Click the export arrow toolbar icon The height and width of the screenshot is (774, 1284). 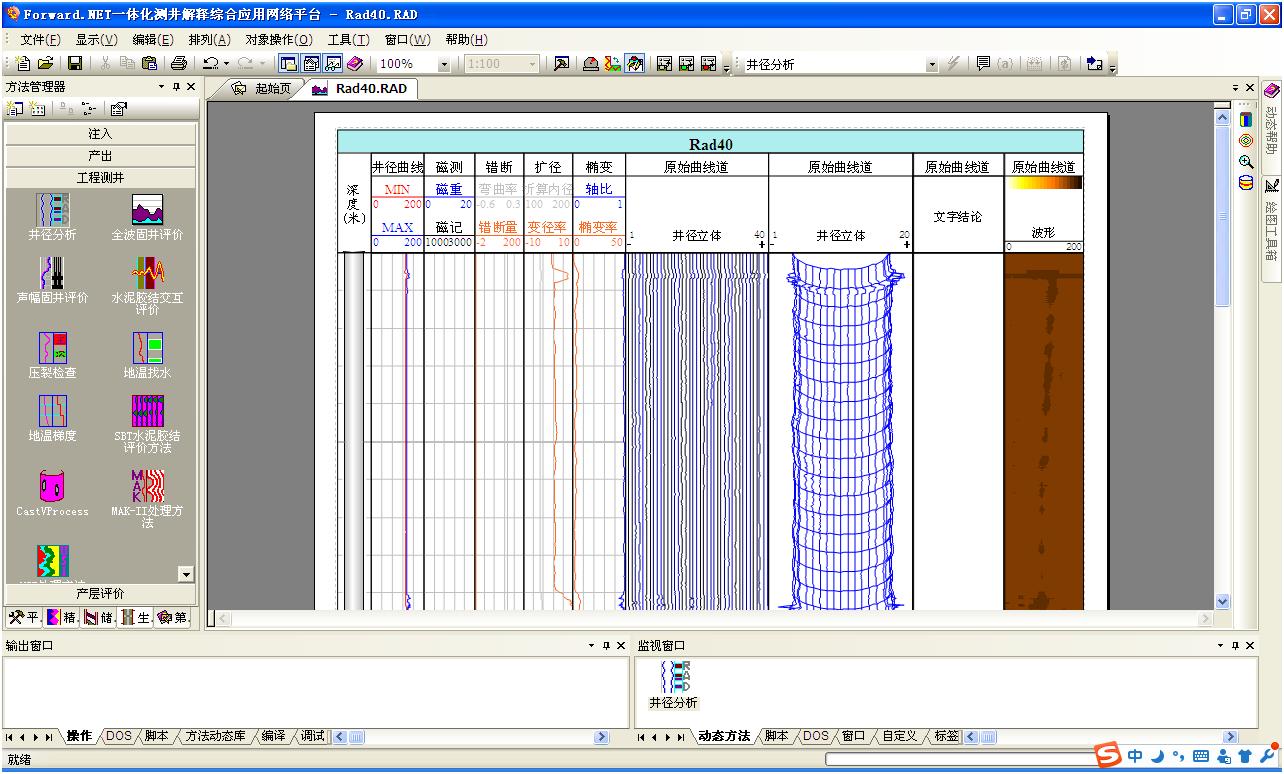coord(1094,64)
